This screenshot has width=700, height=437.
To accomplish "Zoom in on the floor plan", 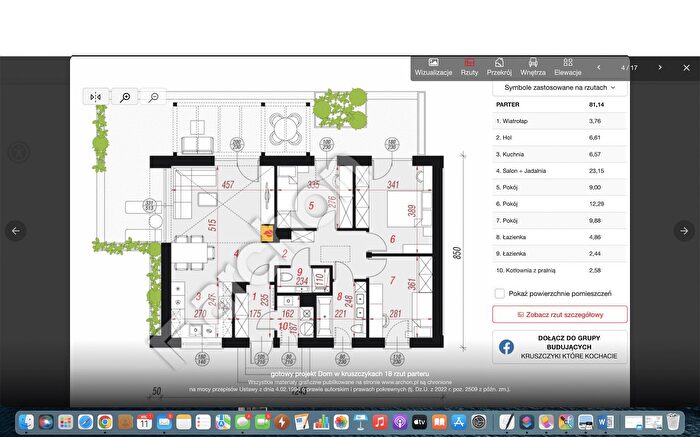I will pos(125,97).
